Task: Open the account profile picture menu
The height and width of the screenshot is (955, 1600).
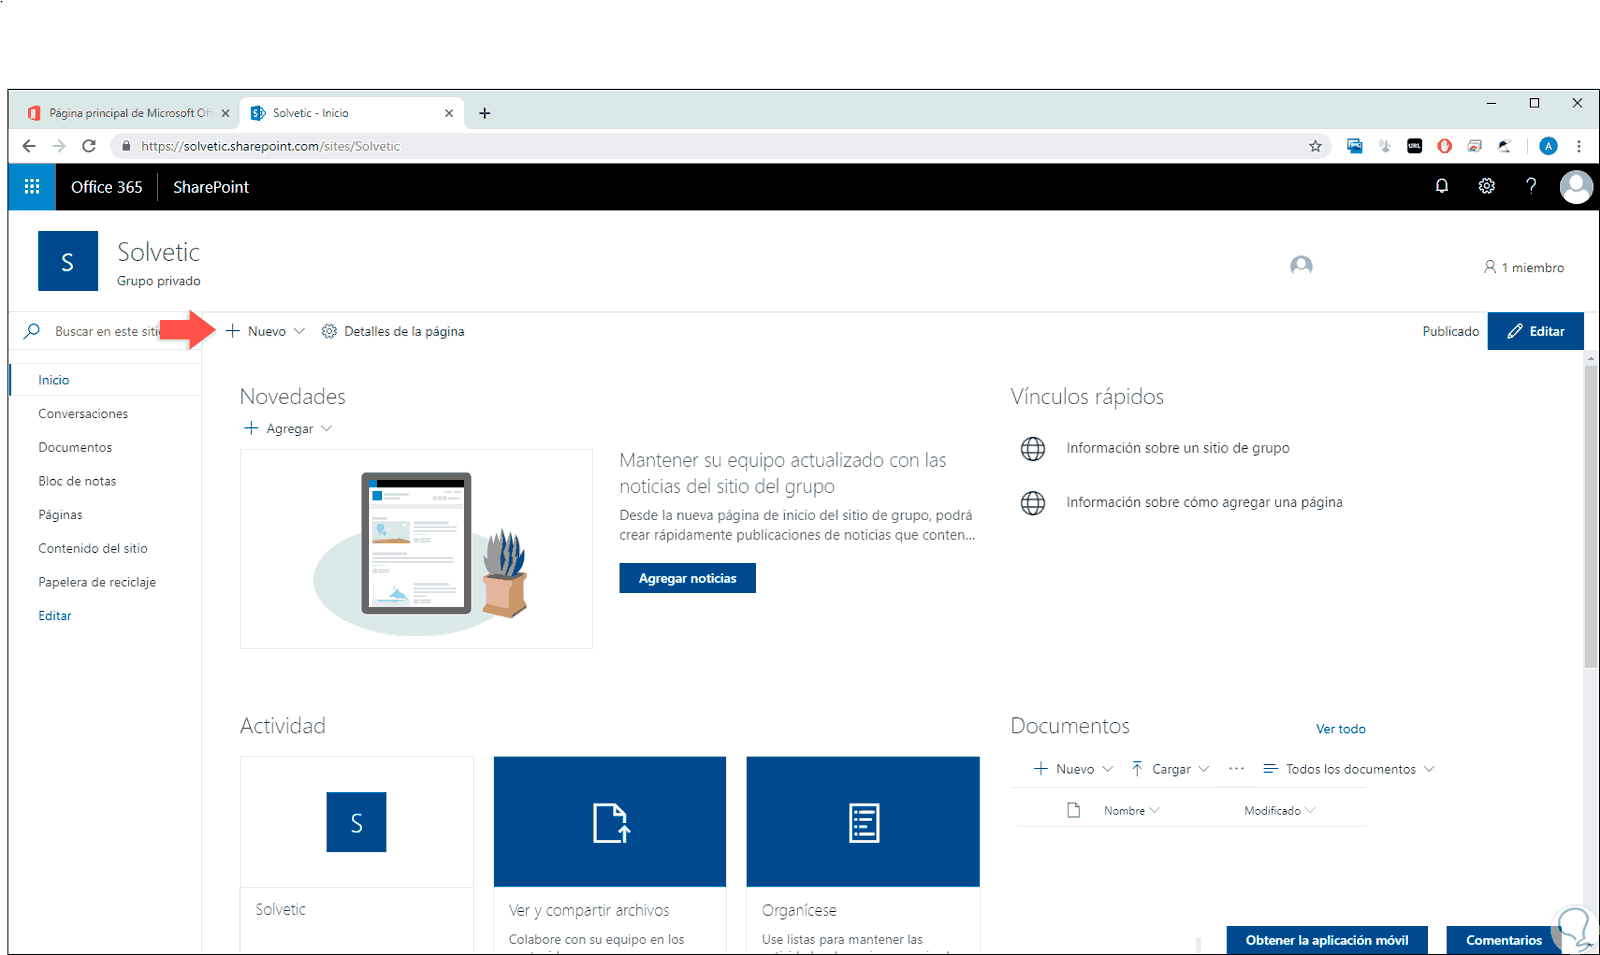Action: point(1576,187)
